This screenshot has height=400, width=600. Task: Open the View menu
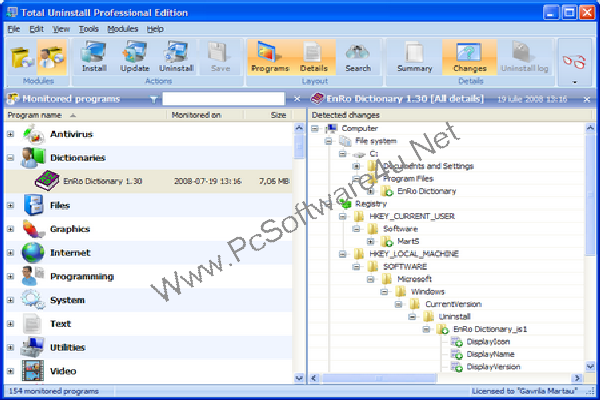click(61, 29)
